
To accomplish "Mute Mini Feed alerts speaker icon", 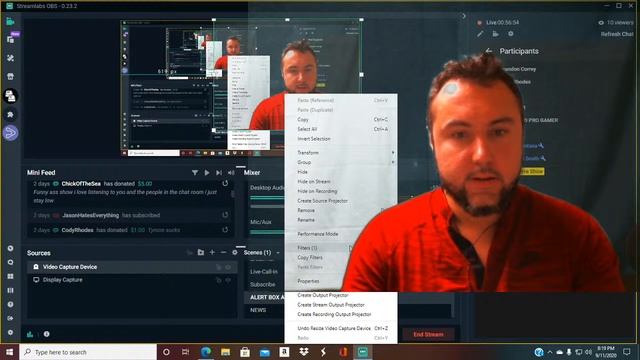I will [231, 173].
